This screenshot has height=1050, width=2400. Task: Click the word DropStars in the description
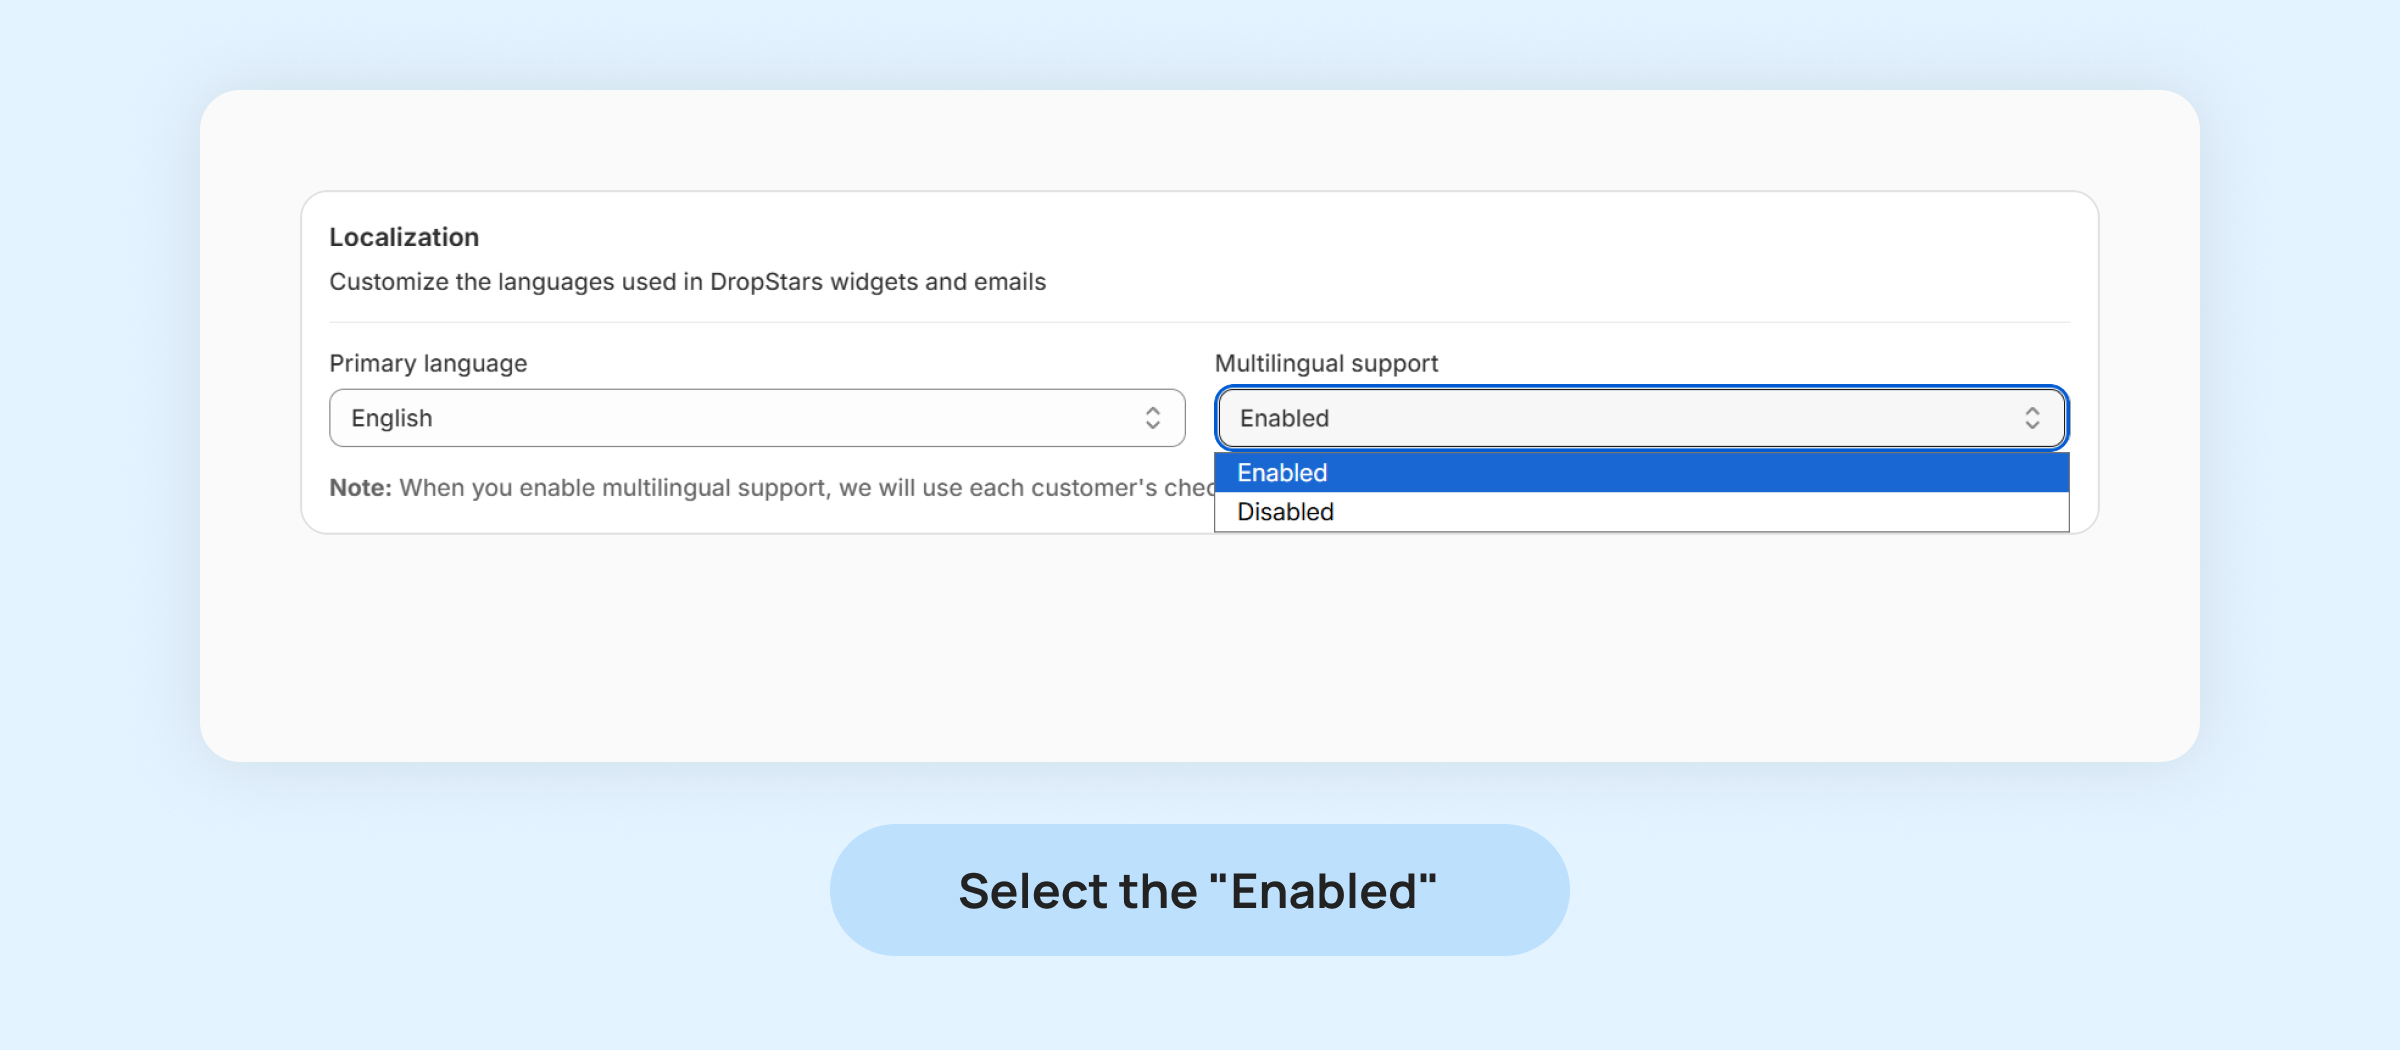tap(766, 282)
